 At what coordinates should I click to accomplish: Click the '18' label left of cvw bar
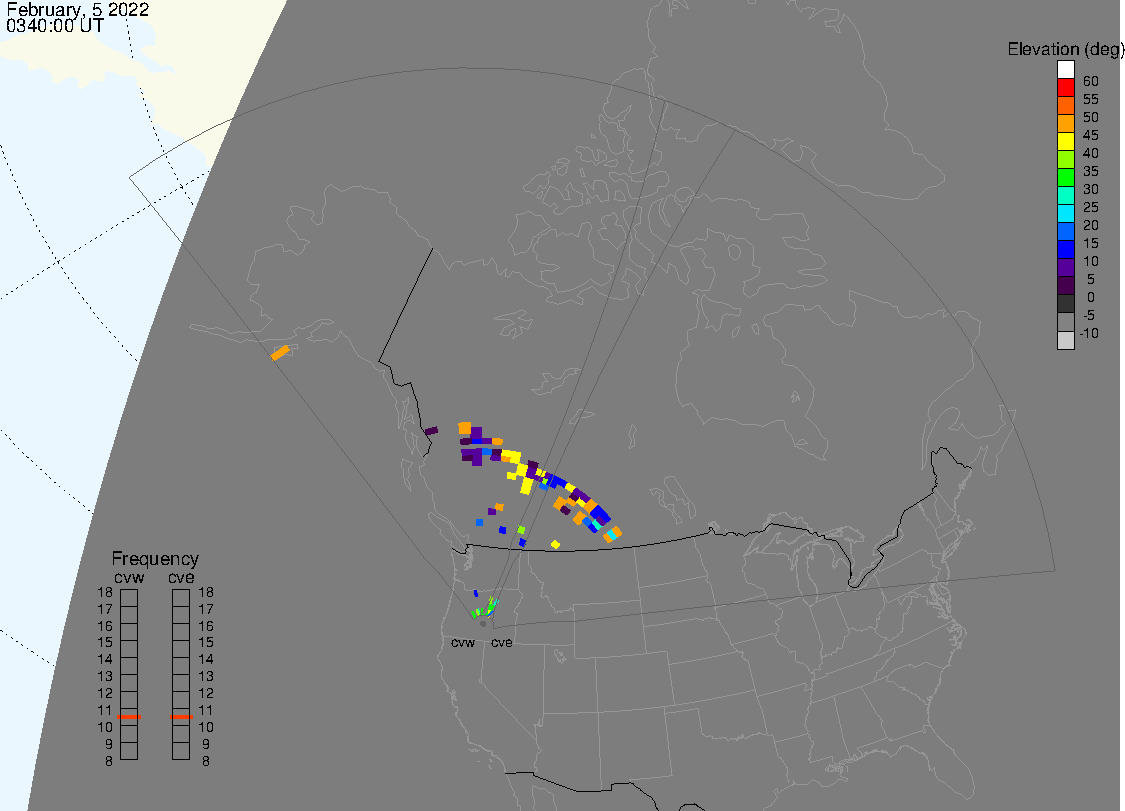tap(105, 592)
